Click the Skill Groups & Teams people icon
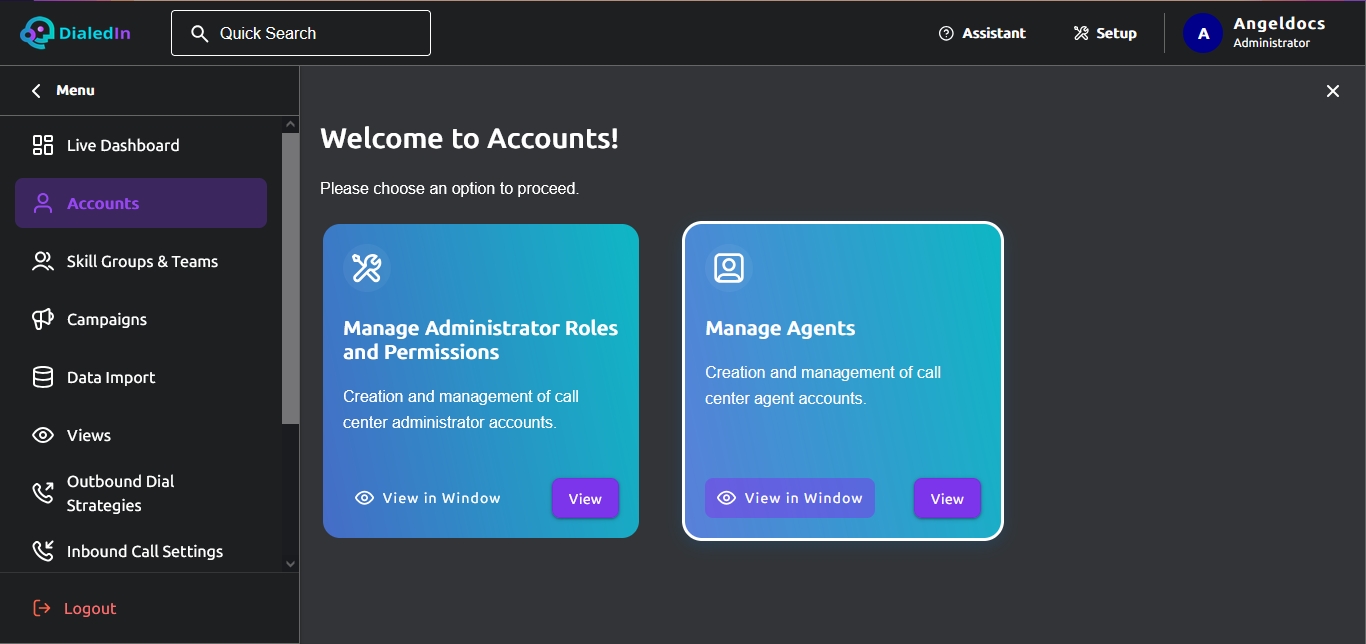Image resolution: width=1366 pixels, height=644 pixels. click(x=43, y=261)
